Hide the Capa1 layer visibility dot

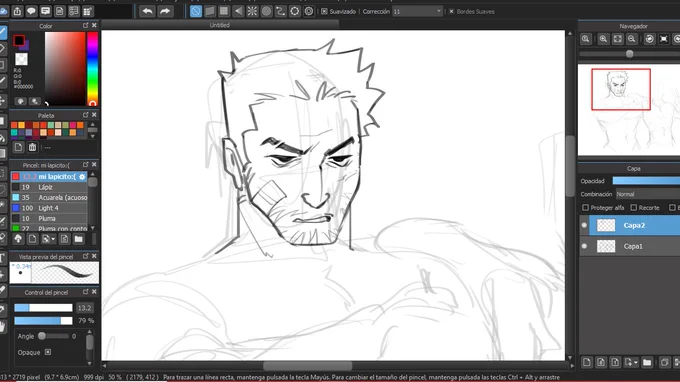point(584,246)
